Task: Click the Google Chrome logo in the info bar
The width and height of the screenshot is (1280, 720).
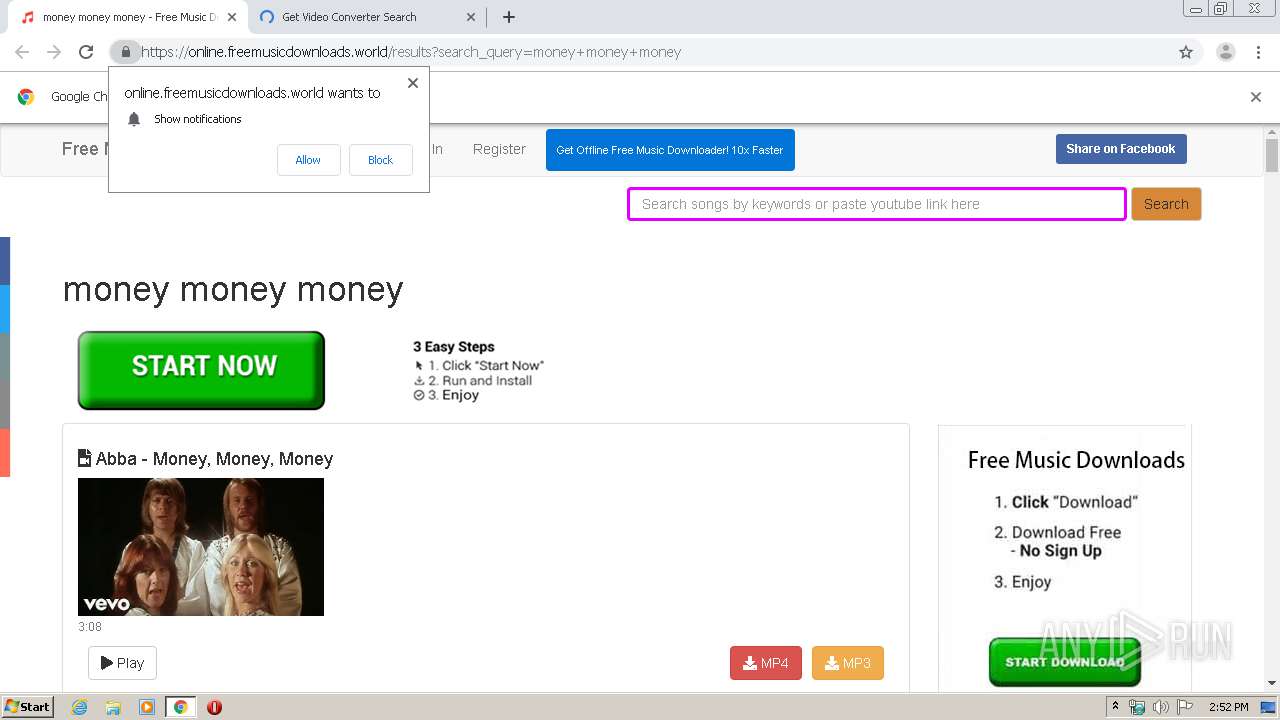Action: pos(26,97)
